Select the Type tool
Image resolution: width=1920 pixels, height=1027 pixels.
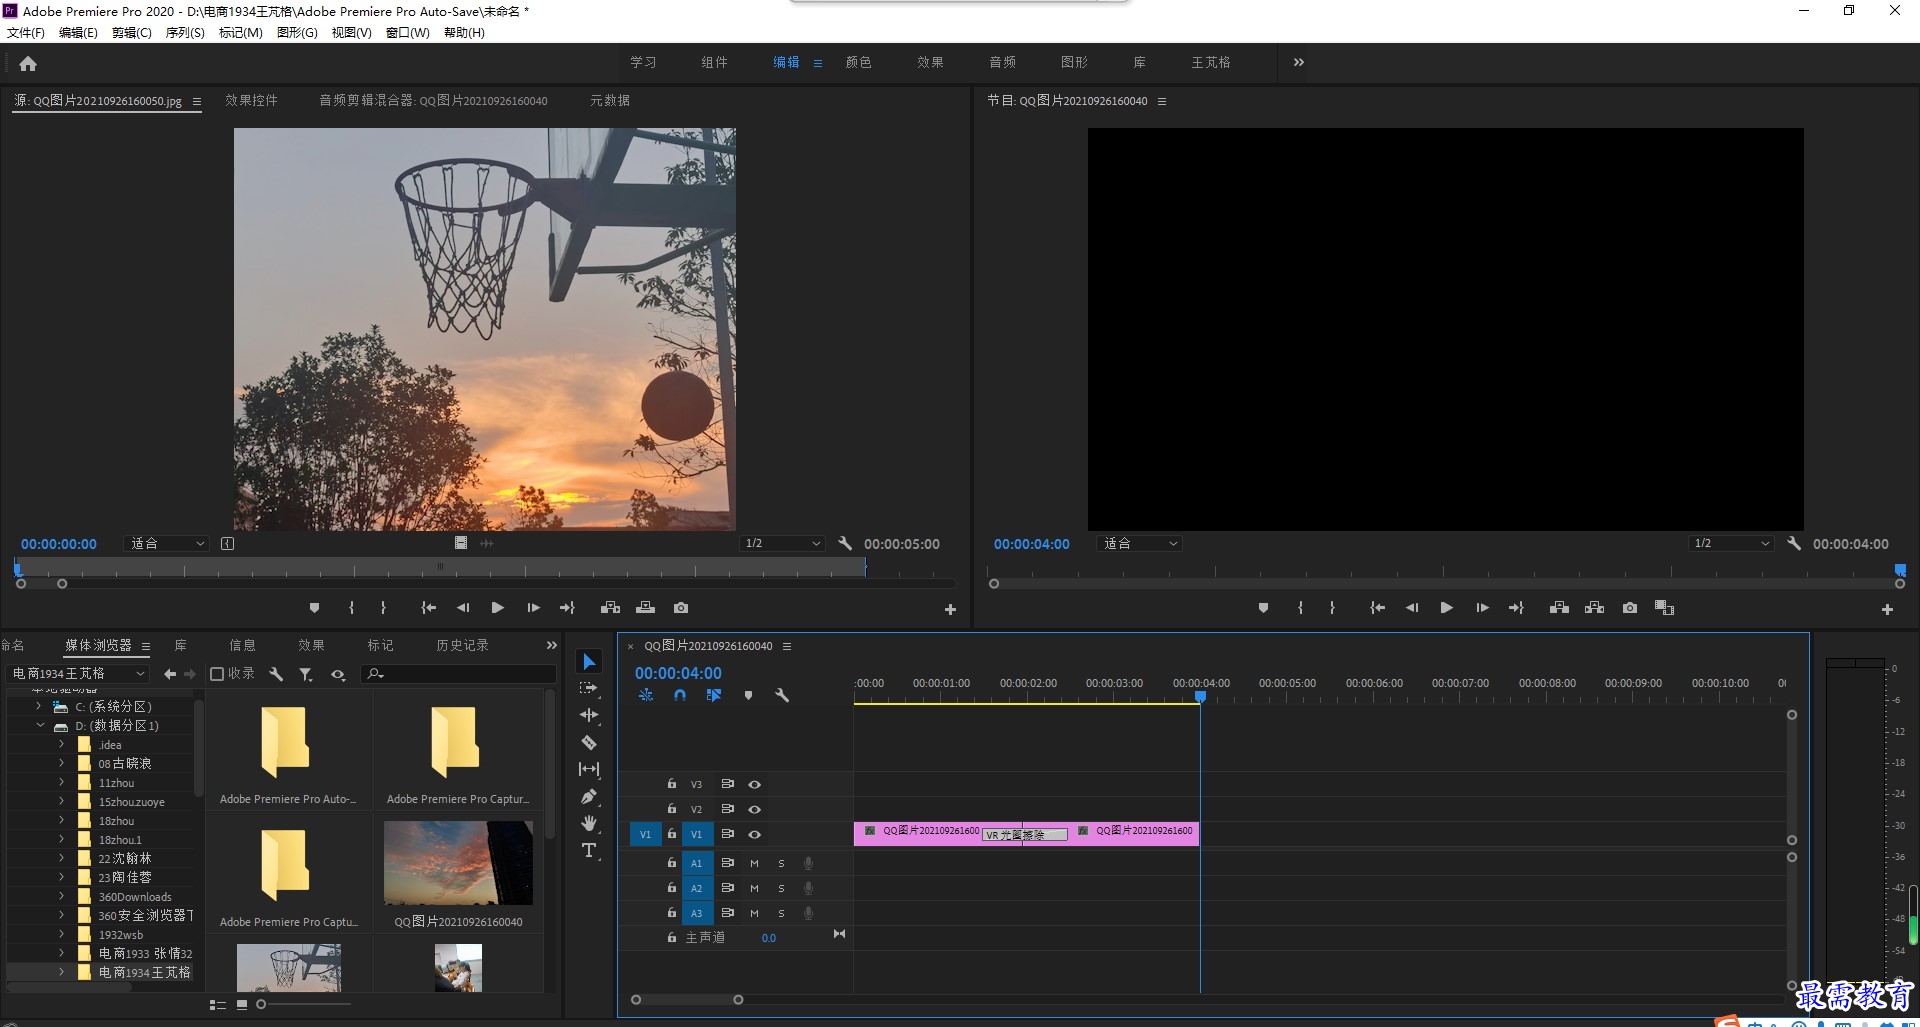pos(589,850)
